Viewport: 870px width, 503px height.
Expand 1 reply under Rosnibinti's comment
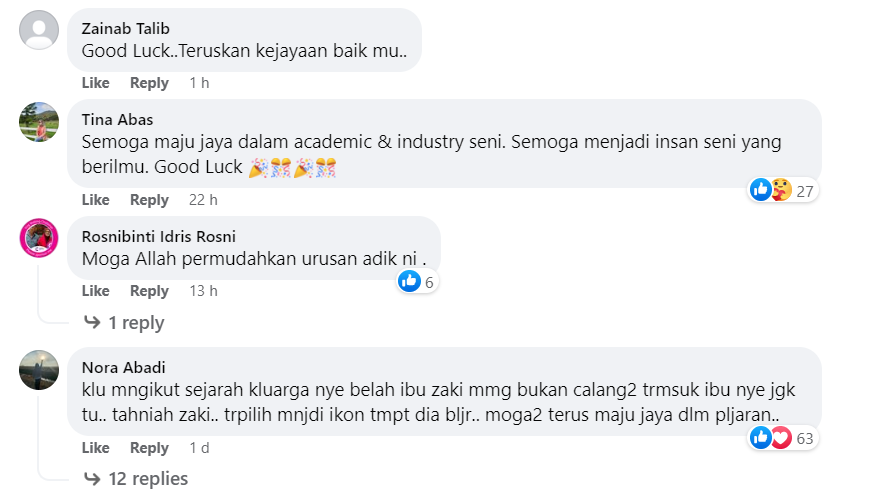pos(136,322)
